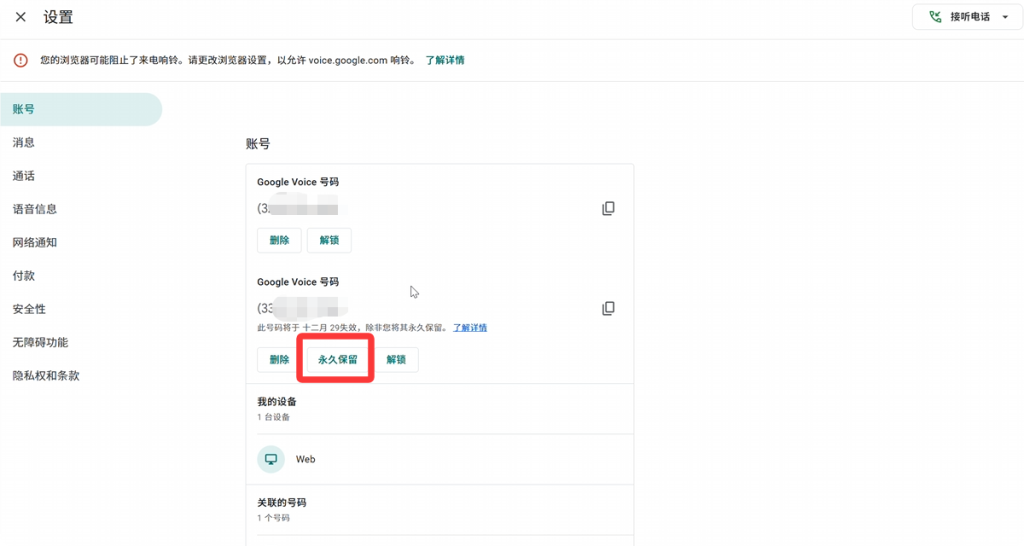This screenshot has height=546, width=1024.
Task: Navigate to 付款 section
Action: point(24,276)
